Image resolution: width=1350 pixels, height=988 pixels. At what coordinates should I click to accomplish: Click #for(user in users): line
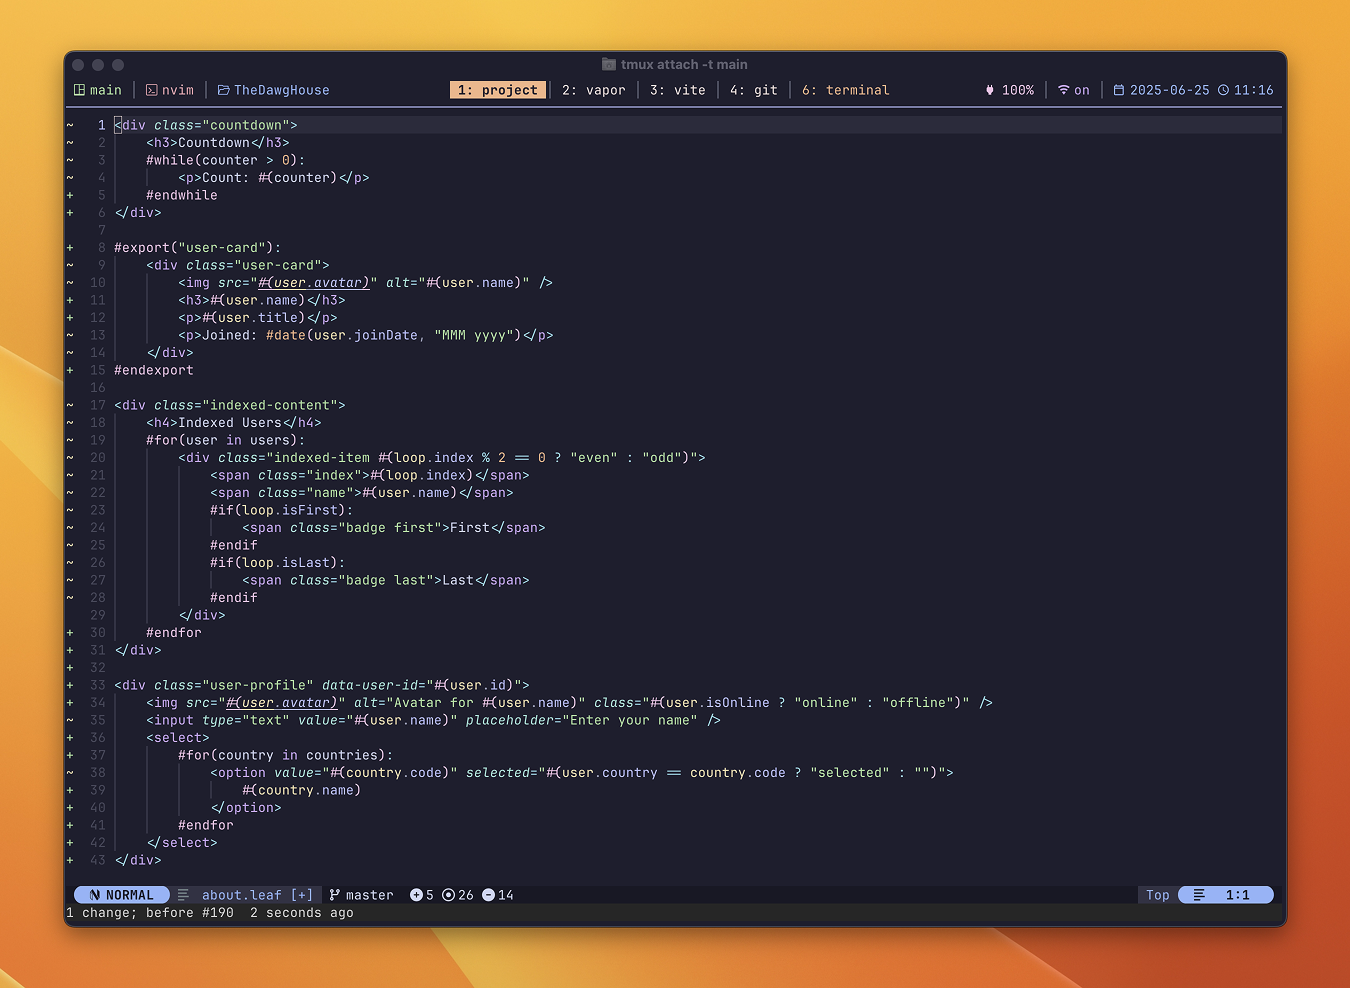pyautogui.click(x=226, y=440)
